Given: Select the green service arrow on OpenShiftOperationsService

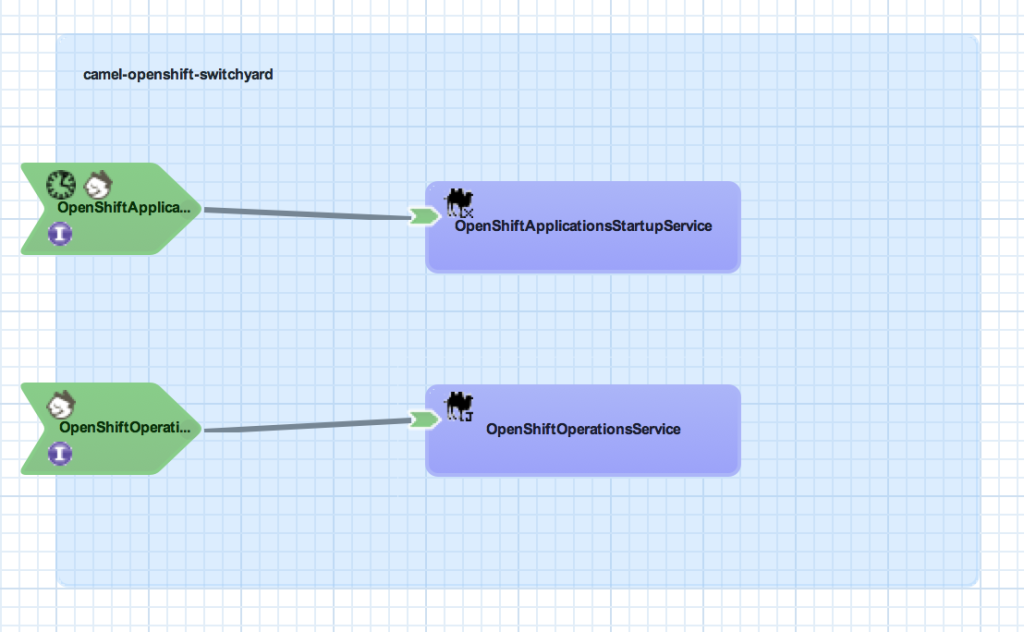Looking at the screenshot, I should [x=424, y=419].
